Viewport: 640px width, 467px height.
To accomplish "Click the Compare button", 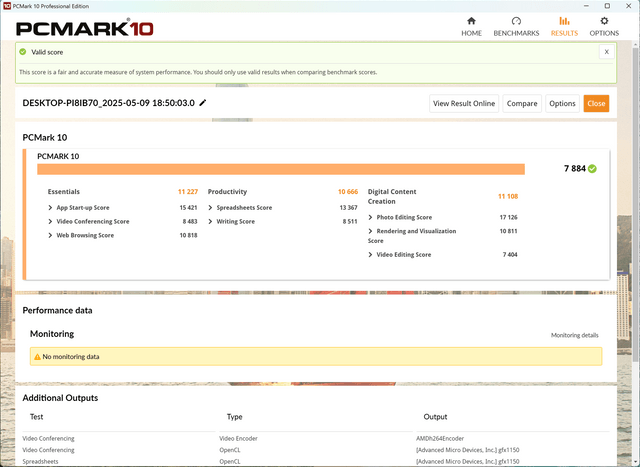I will coord(522,103).
